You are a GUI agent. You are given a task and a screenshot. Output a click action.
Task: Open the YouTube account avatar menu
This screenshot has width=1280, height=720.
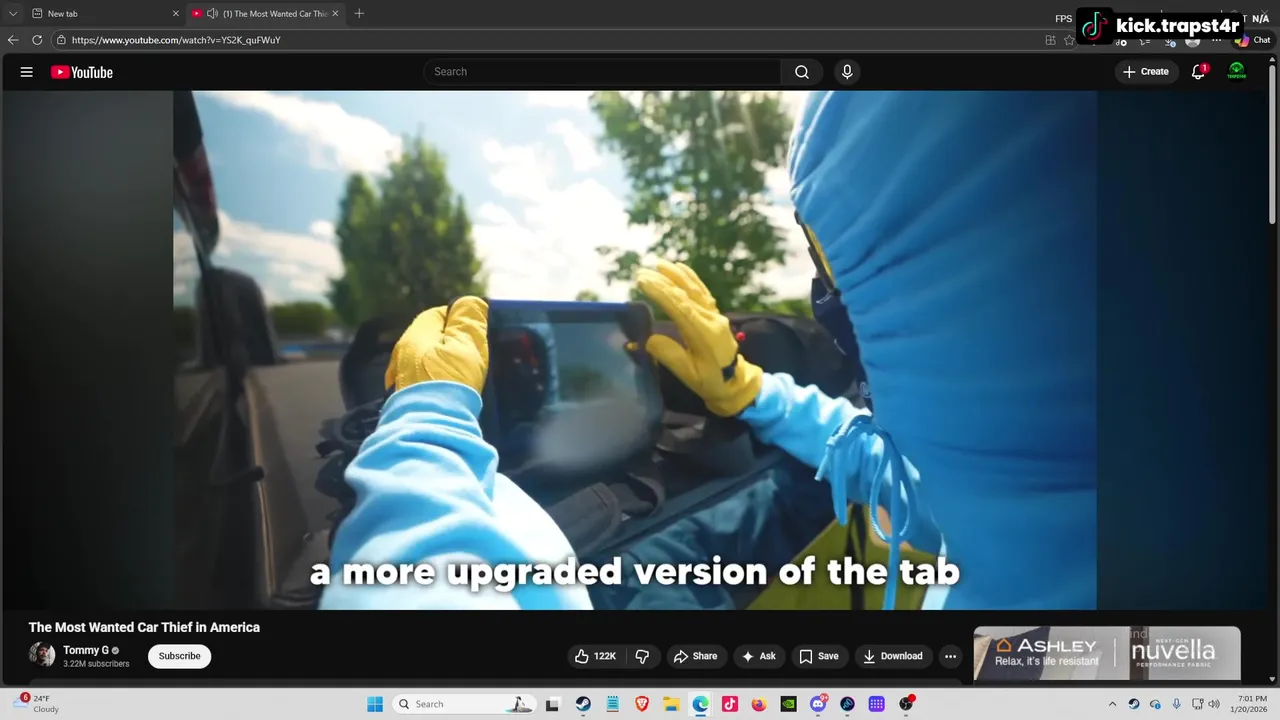point(1237,72)
